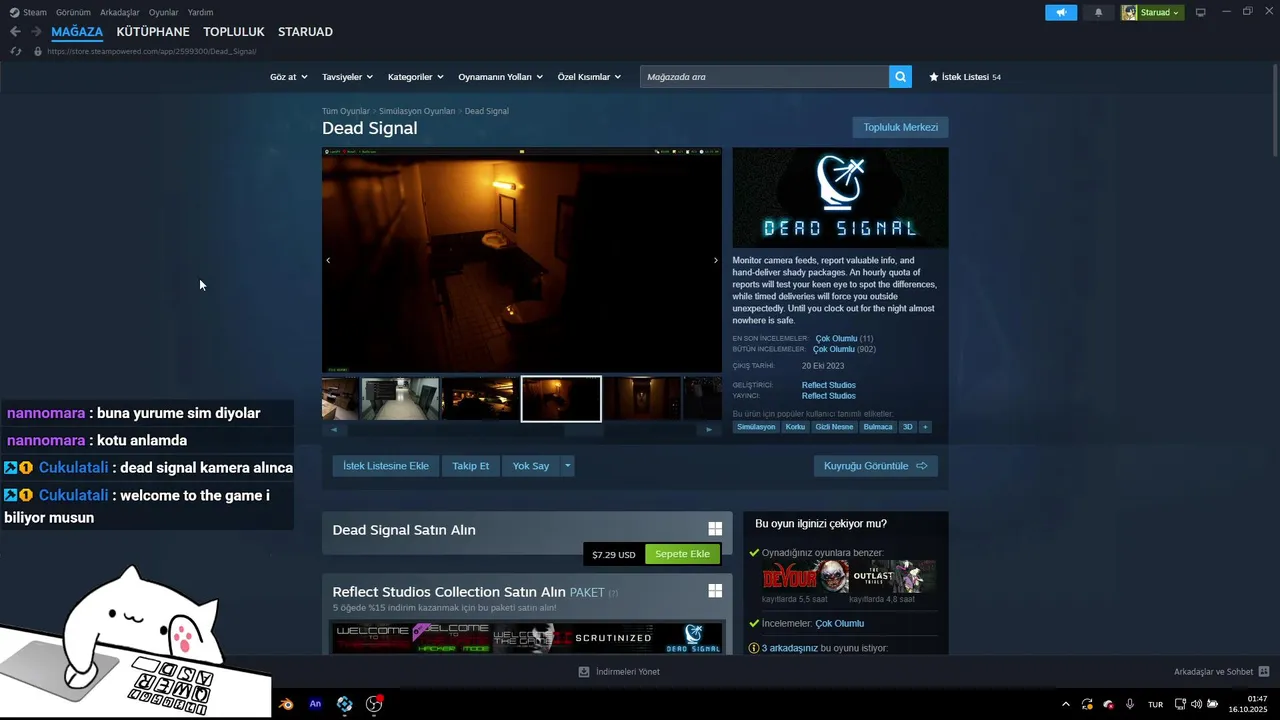Click the Steam announcements megaphone icon
This screenshot has width=1280, height=720.
point(1061,12)
